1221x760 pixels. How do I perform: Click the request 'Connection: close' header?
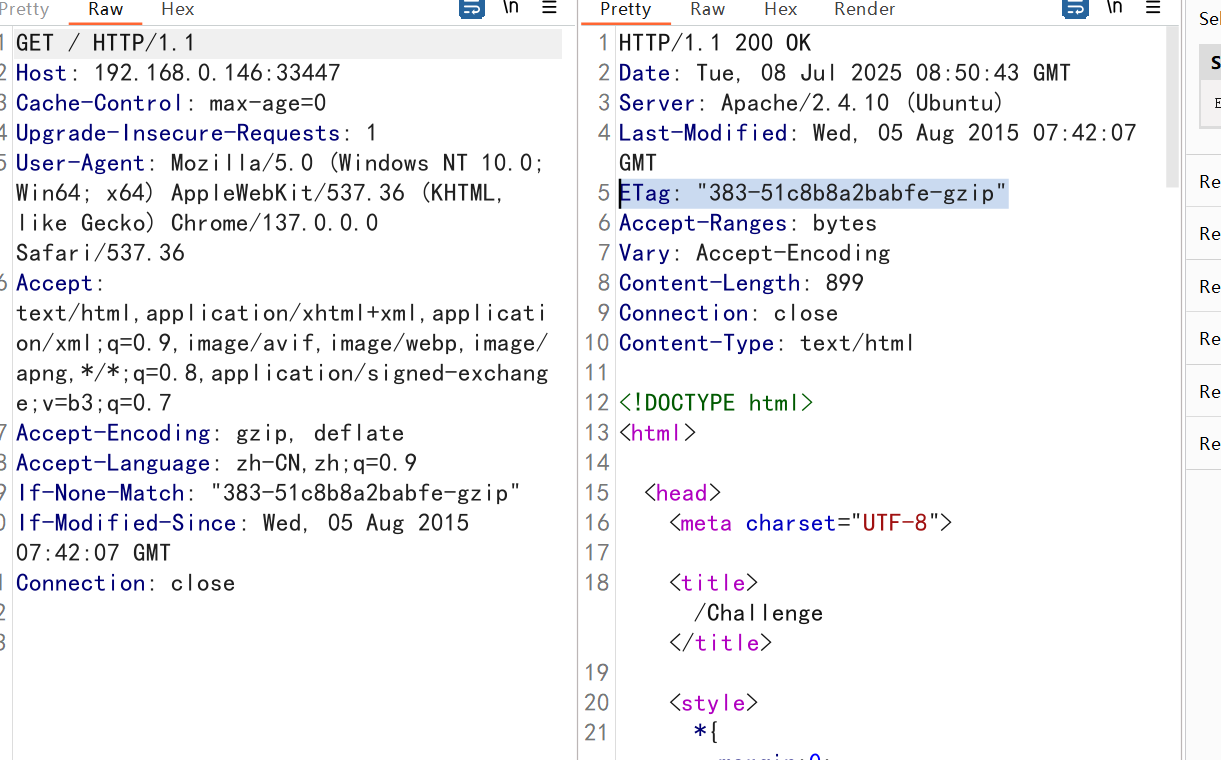tap(126, 583)
